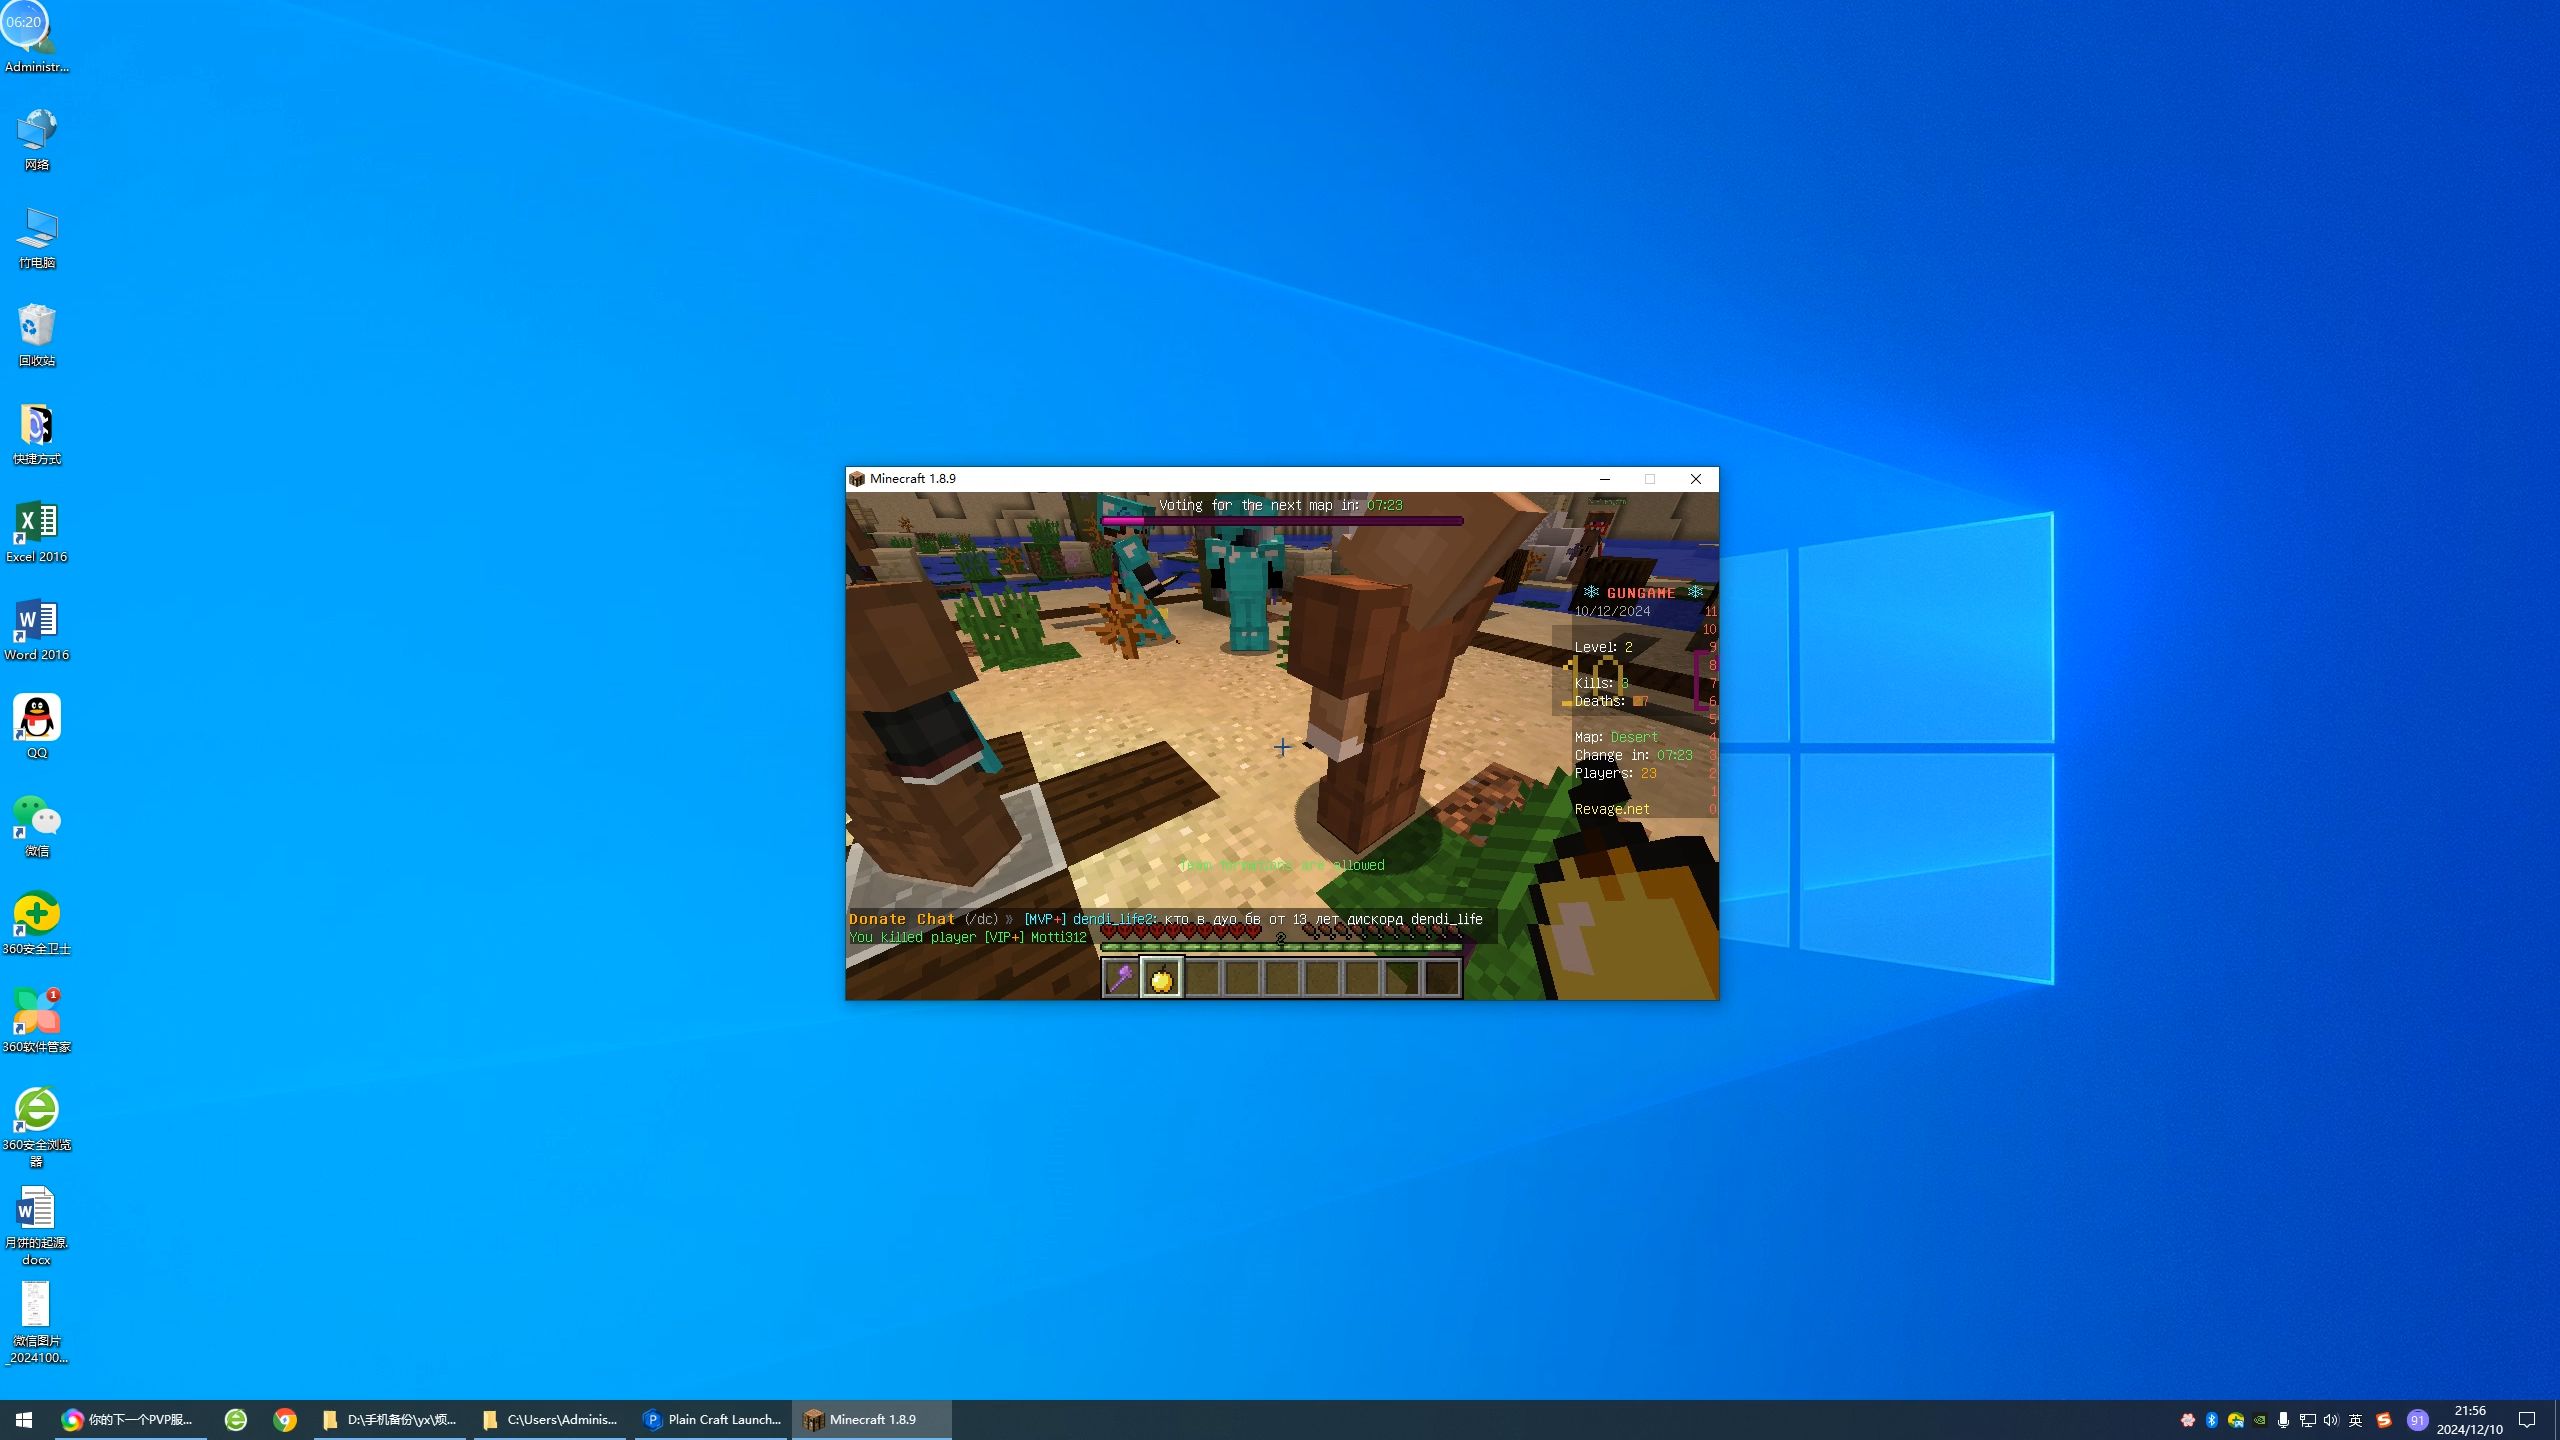Minimize the Minecraft 1.8.9 window
Image resolution: width=2560 pixels, height=1440 pixels.
tap(1605, 479)
